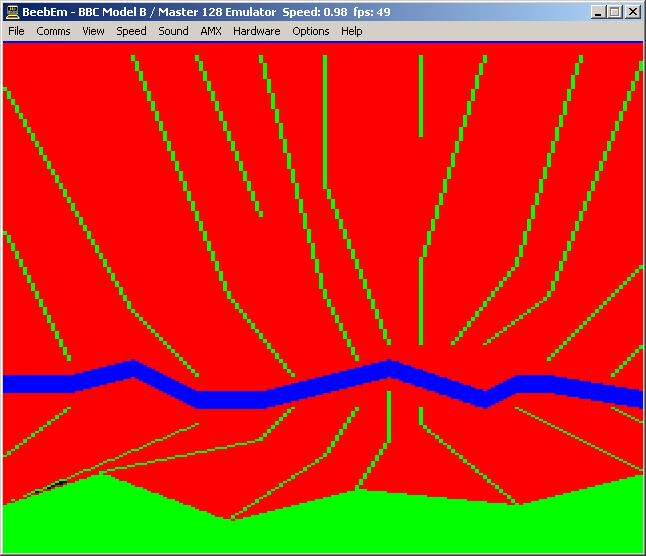Close the BeebEm emulator window
Image resolution: width=646 pixels, height=556 pixels.
[x=632, y=12]
